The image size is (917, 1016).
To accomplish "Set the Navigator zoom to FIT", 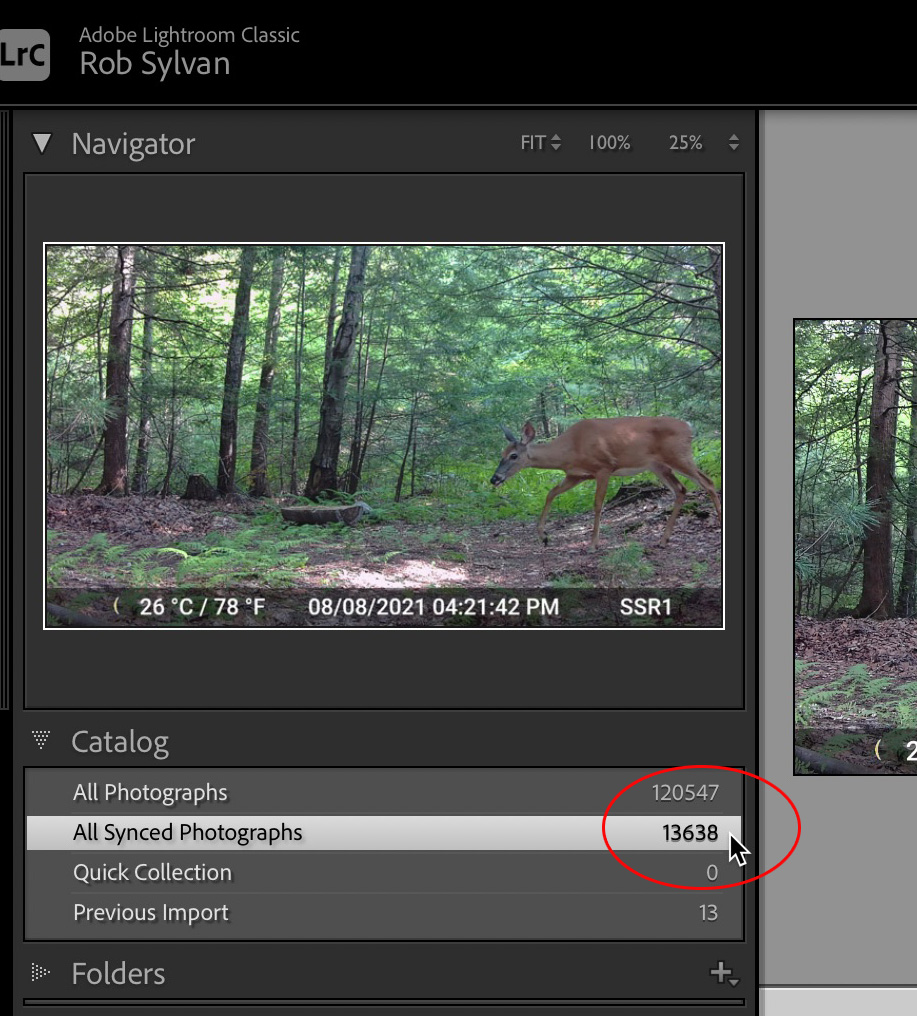I will click(533, 143).
